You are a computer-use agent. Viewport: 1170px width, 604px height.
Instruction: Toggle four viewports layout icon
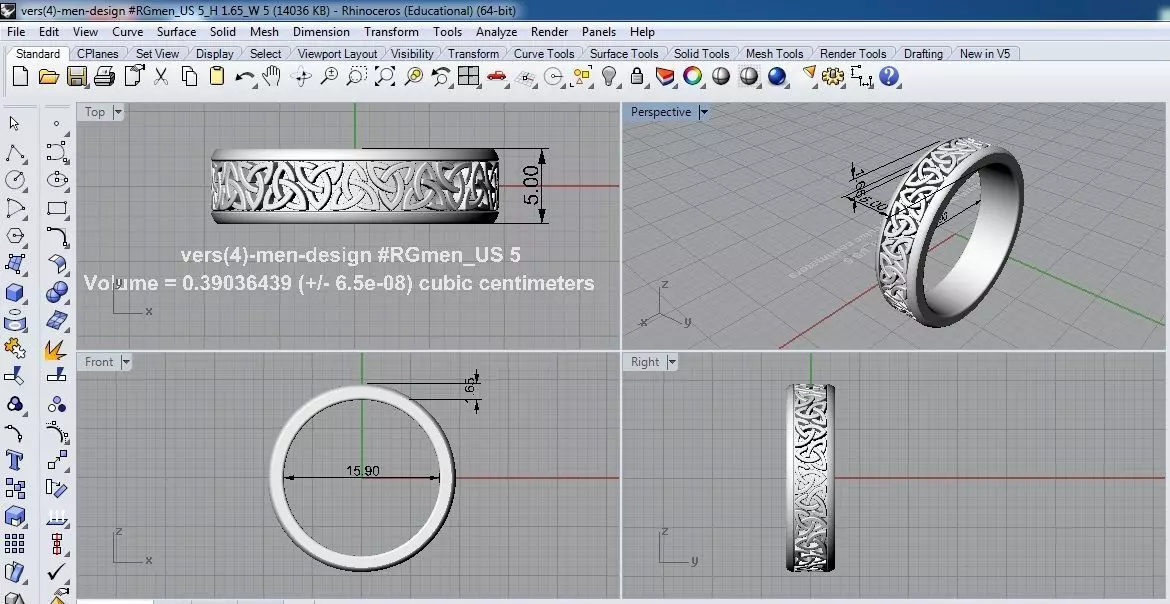[469, 76]
